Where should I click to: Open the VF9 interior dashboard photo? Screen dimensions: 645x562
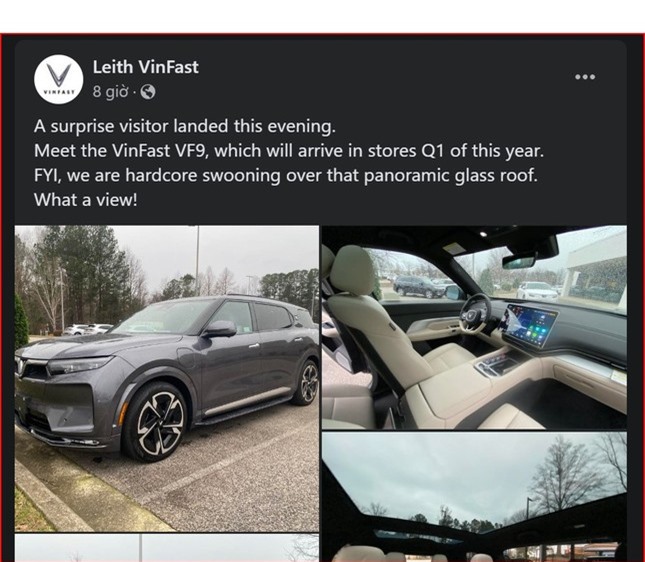coord(474,327)
